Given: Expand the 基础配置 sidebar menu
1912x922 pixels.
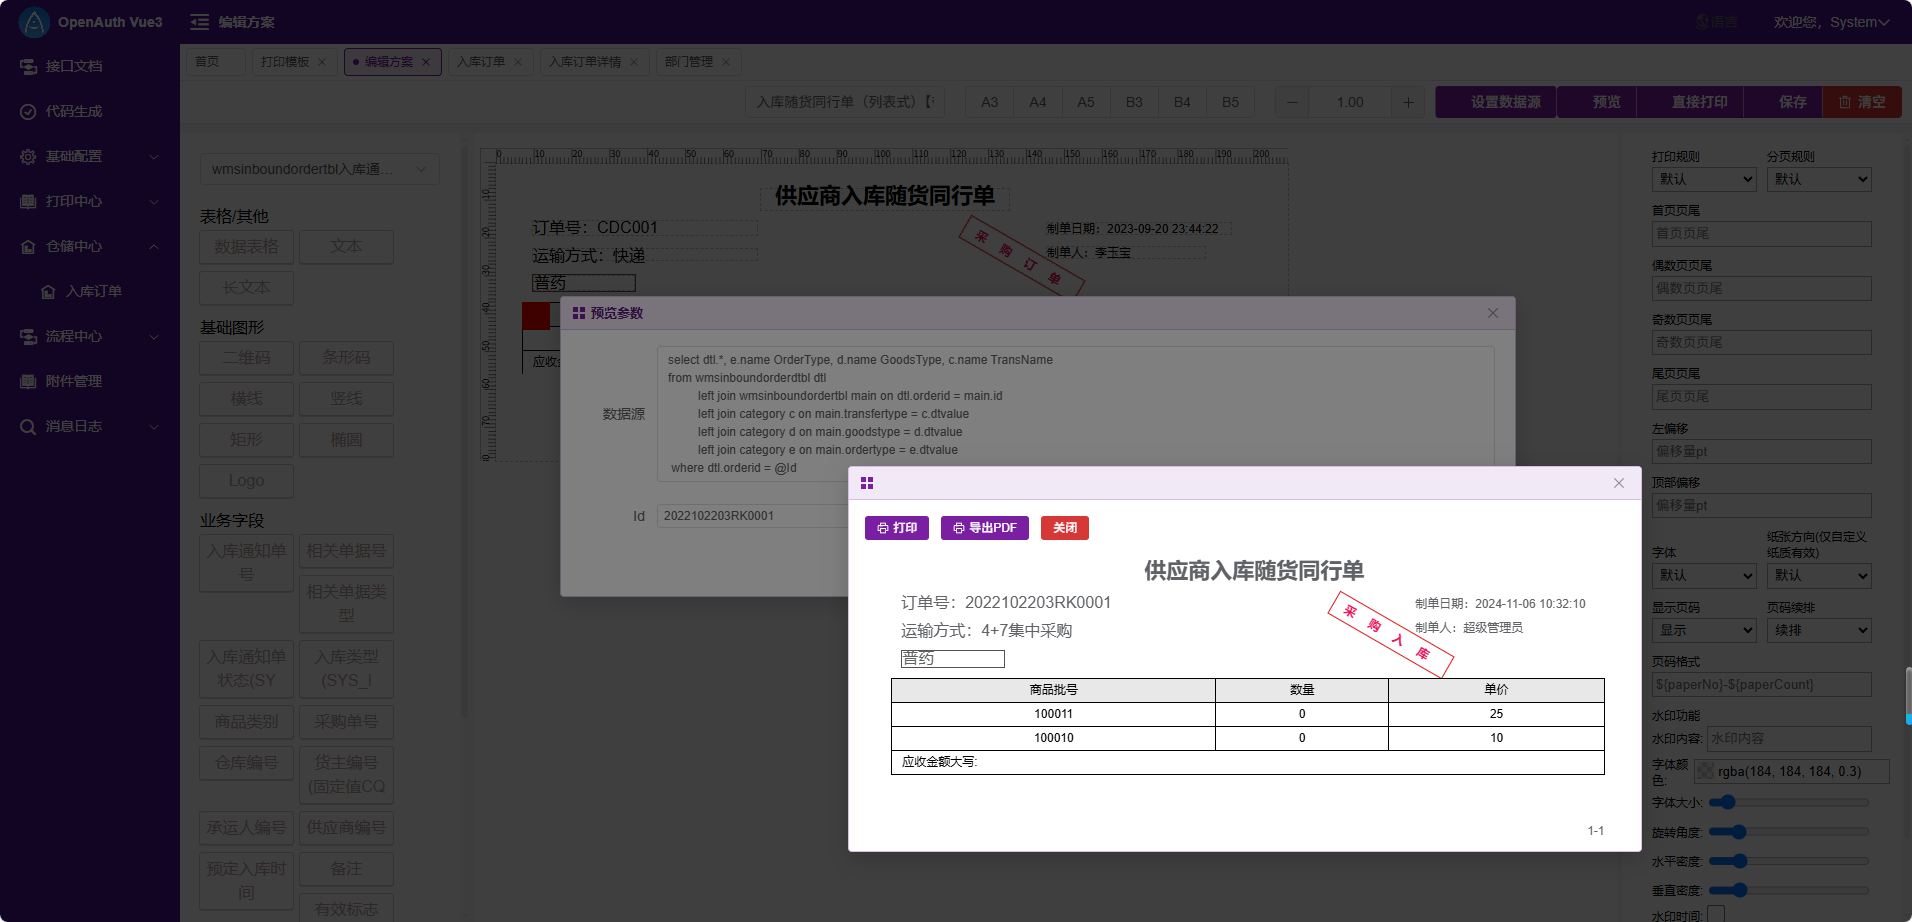Looking at the screenshot, I should (x=90, y=156).
